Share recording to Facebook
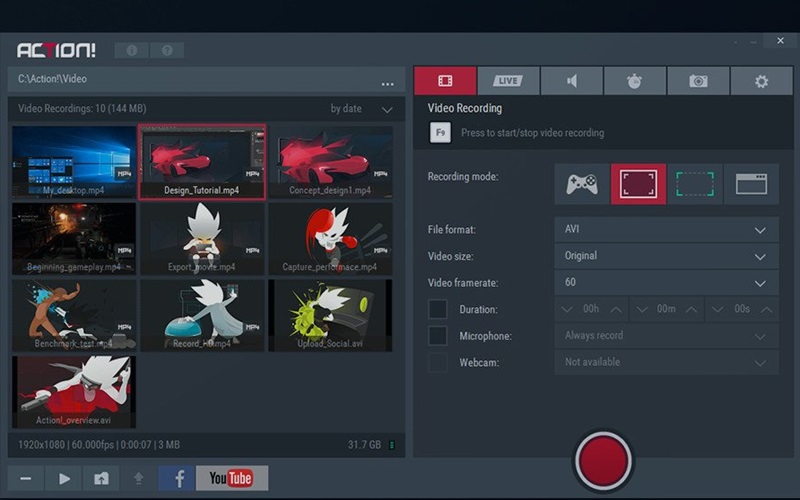The height and width of the screenshot is (500, 800). point(177,478)
